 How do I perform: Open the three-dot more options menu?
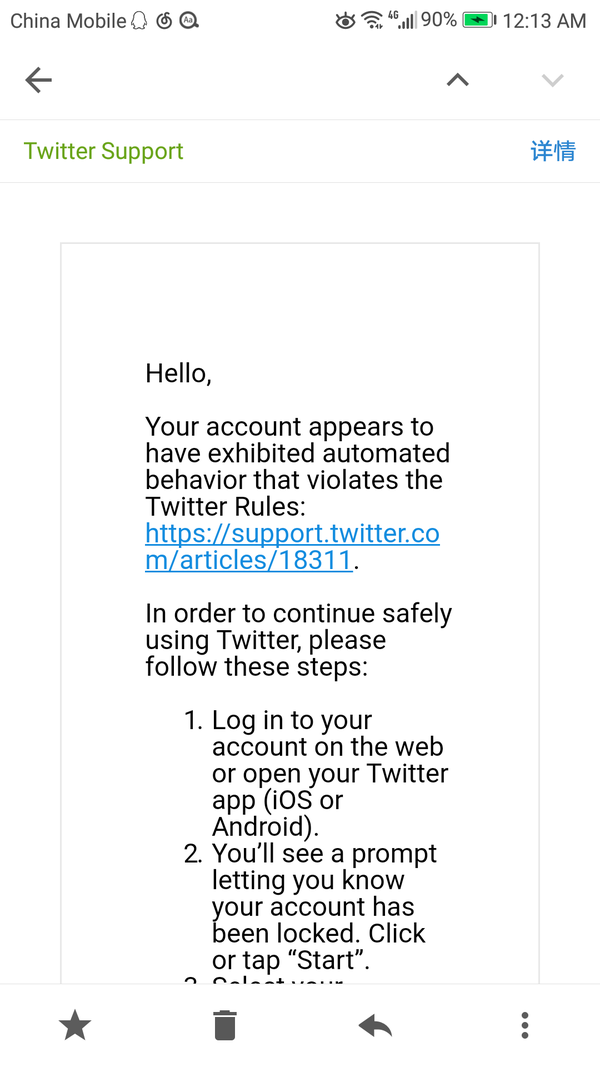pyautogui.click(x=525, y=1024)
